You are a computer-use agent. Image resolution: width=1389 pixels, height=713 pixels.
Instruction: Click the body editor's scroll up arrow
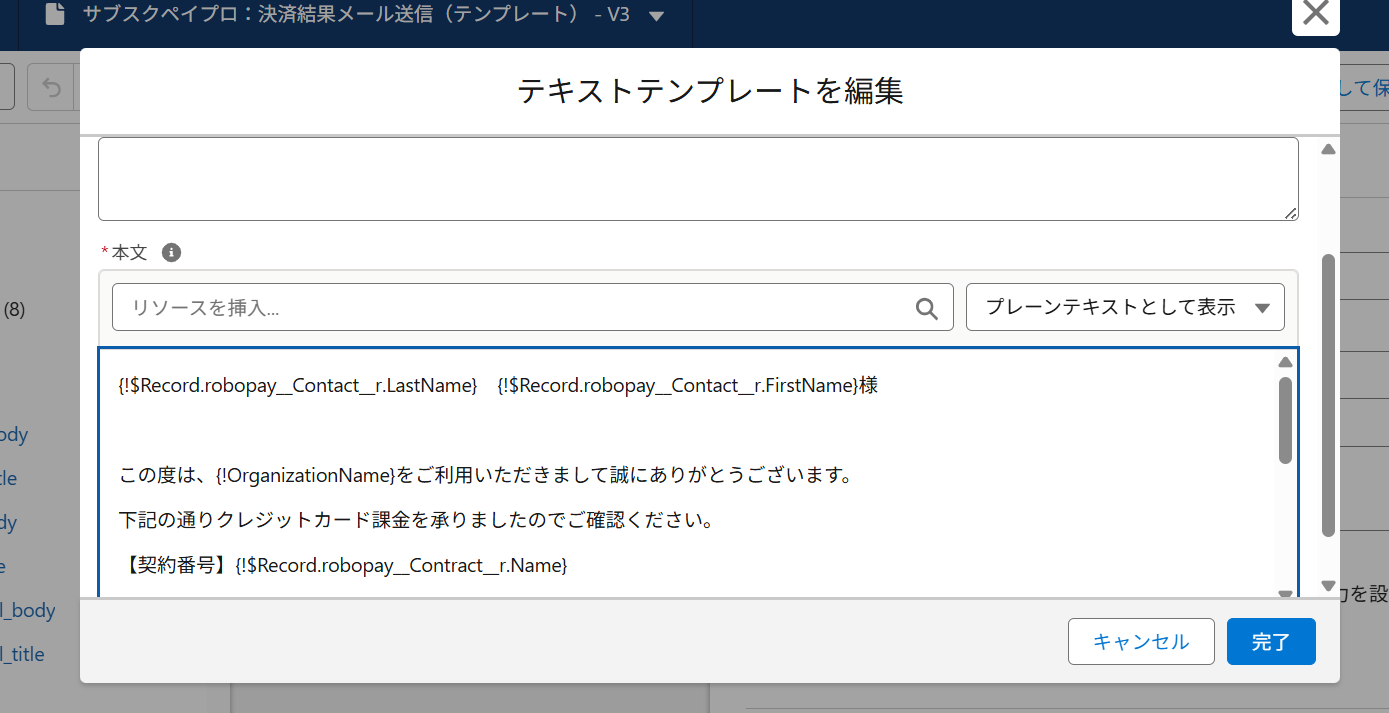(x=1285, y=362)
